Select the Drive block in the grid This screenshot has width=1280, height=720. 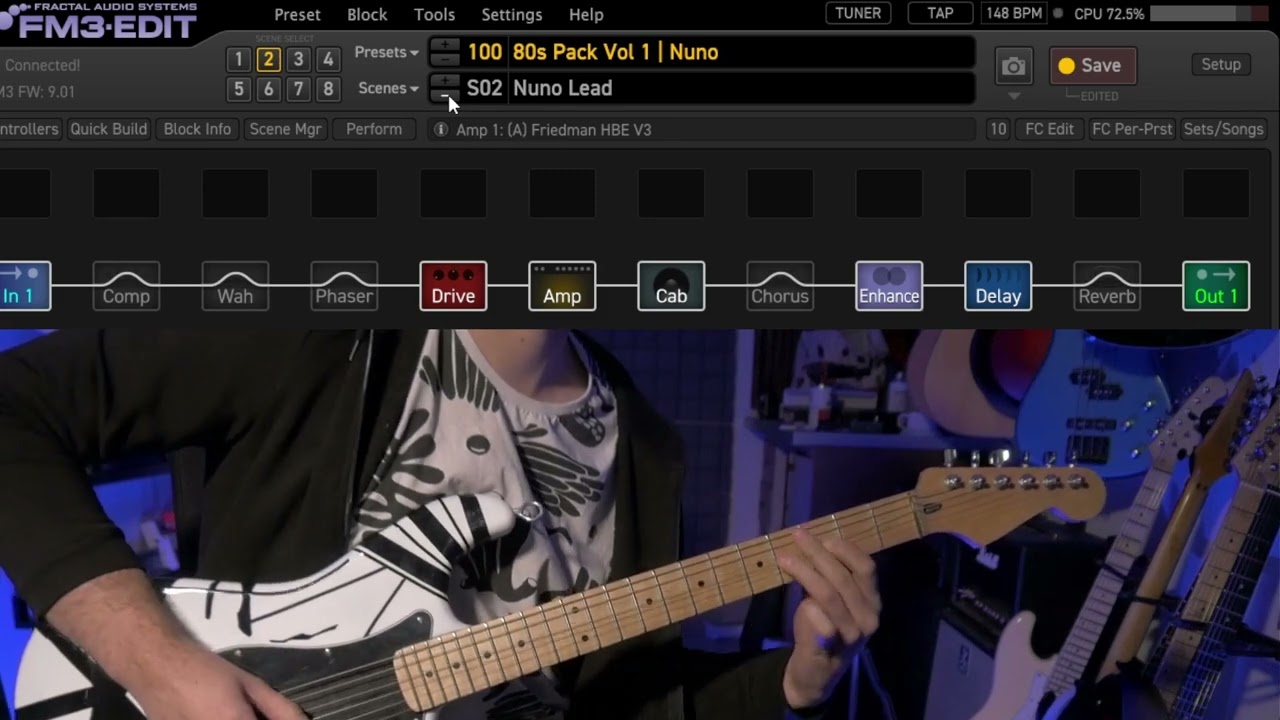(453, 286)
